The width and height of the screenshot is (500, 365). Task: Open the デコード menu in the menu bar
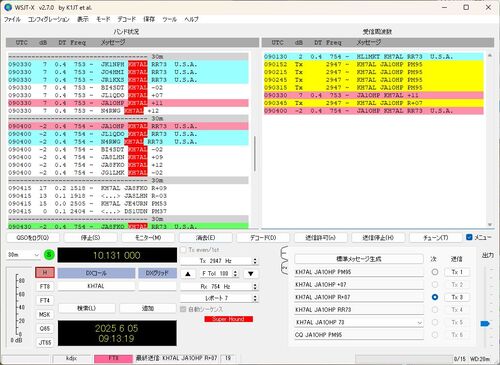126,19
